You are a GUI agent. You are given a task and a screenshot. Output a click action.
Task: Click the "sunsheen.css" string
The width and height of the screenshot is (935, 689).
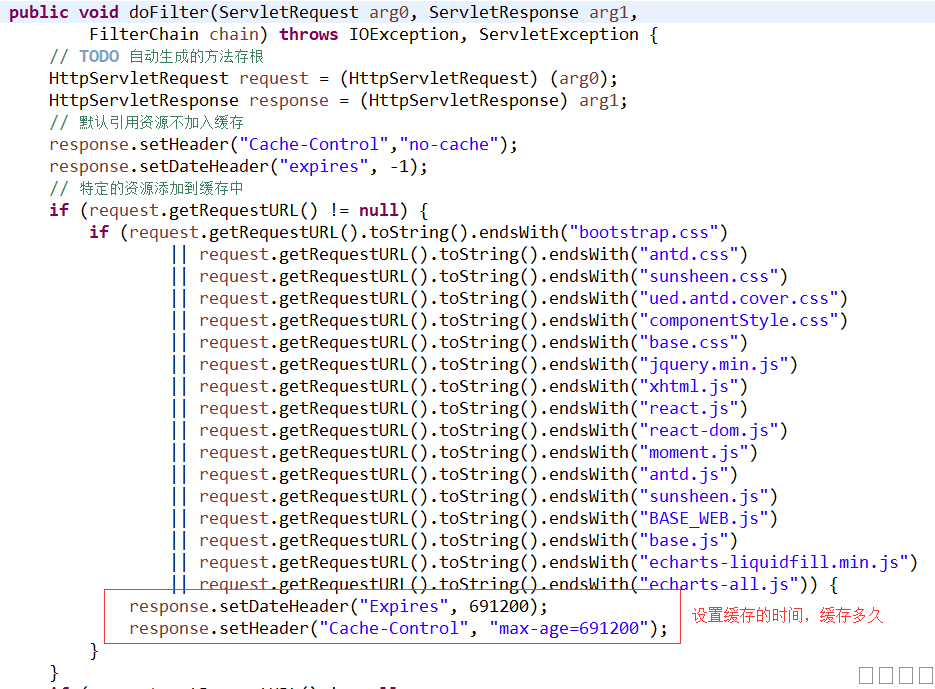(x=712, y=276)
